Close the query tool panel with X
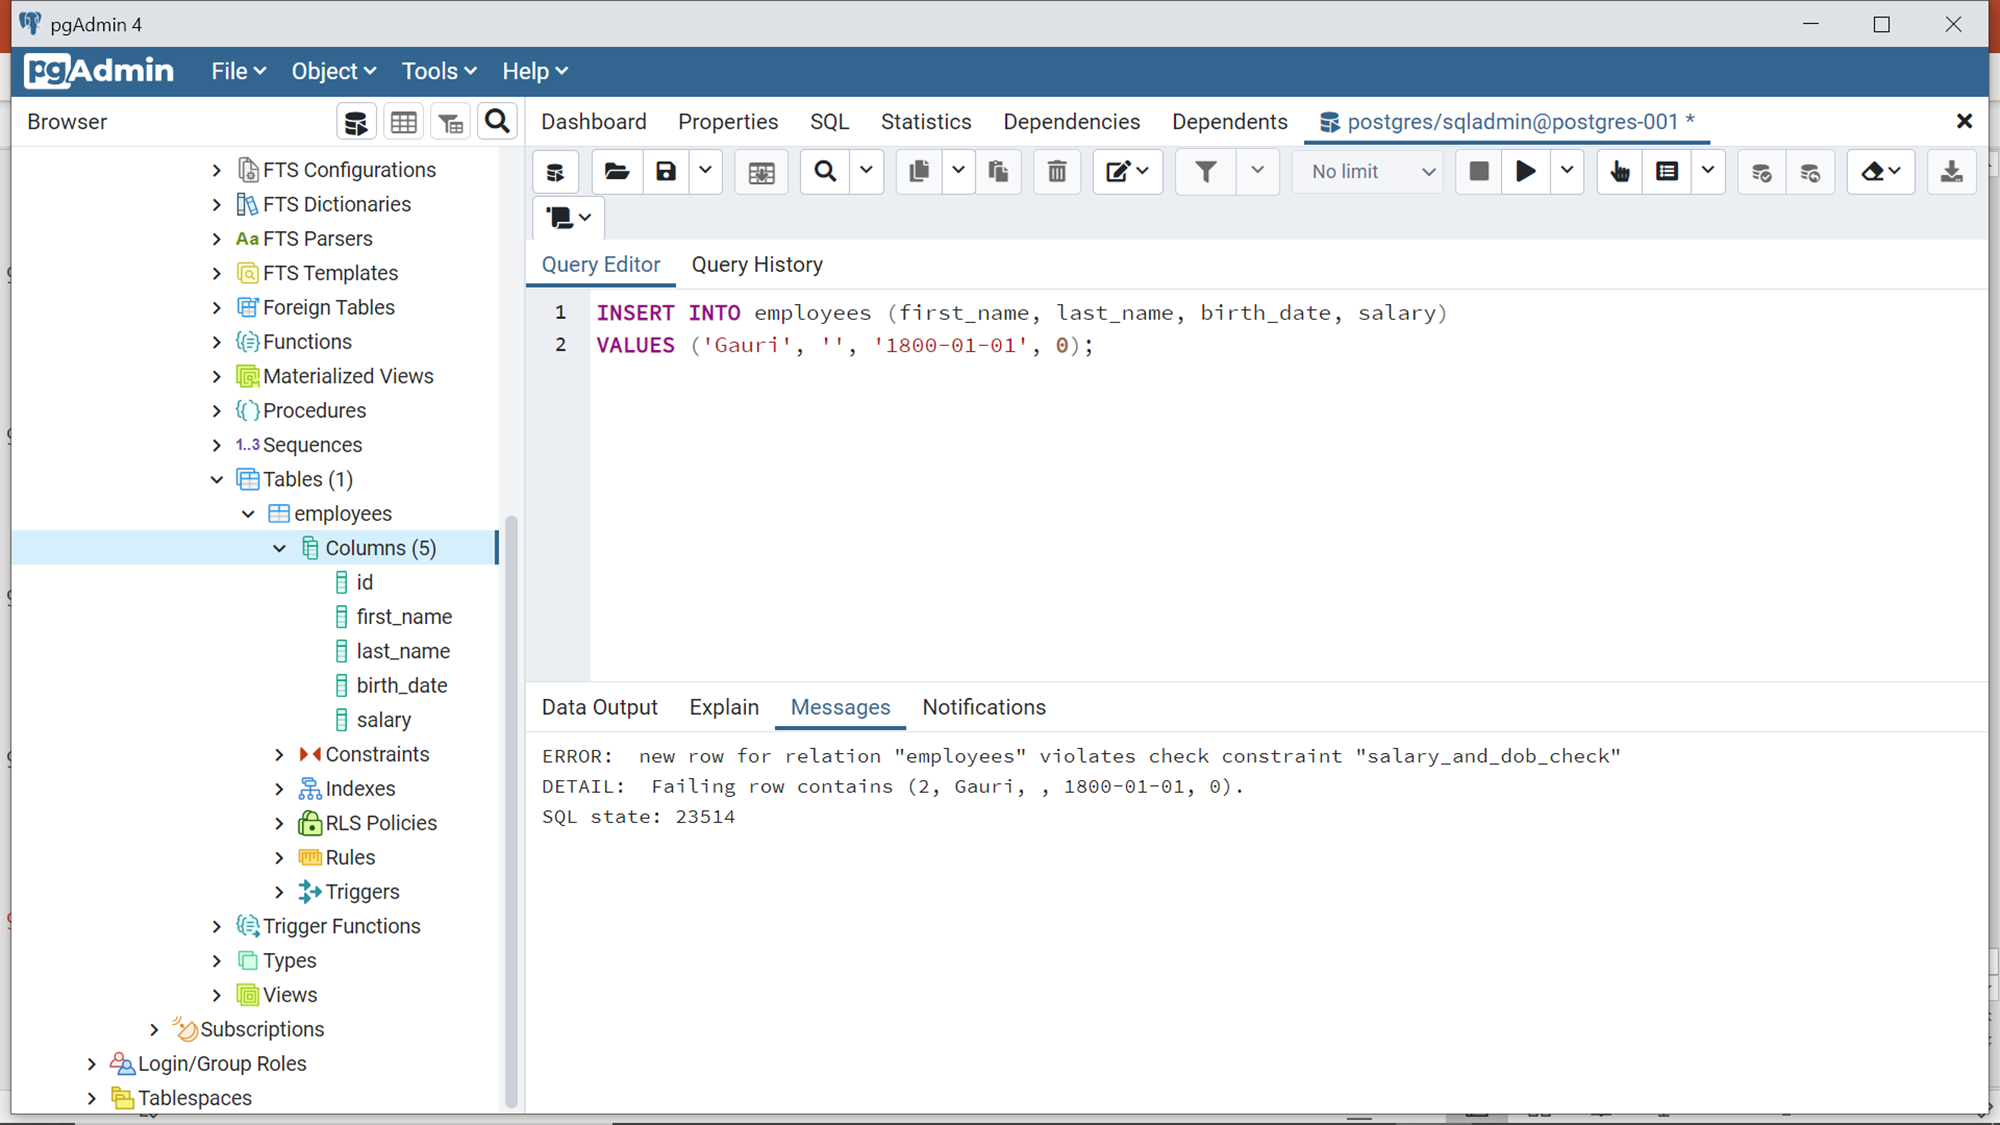The image size is (2000, 1125). click(1964, 122)
